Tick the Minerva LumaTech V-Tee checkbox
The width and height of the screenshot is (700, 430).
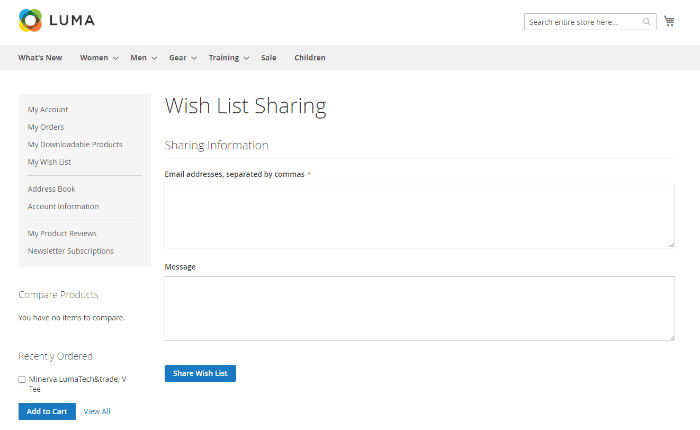pos(22,380)
